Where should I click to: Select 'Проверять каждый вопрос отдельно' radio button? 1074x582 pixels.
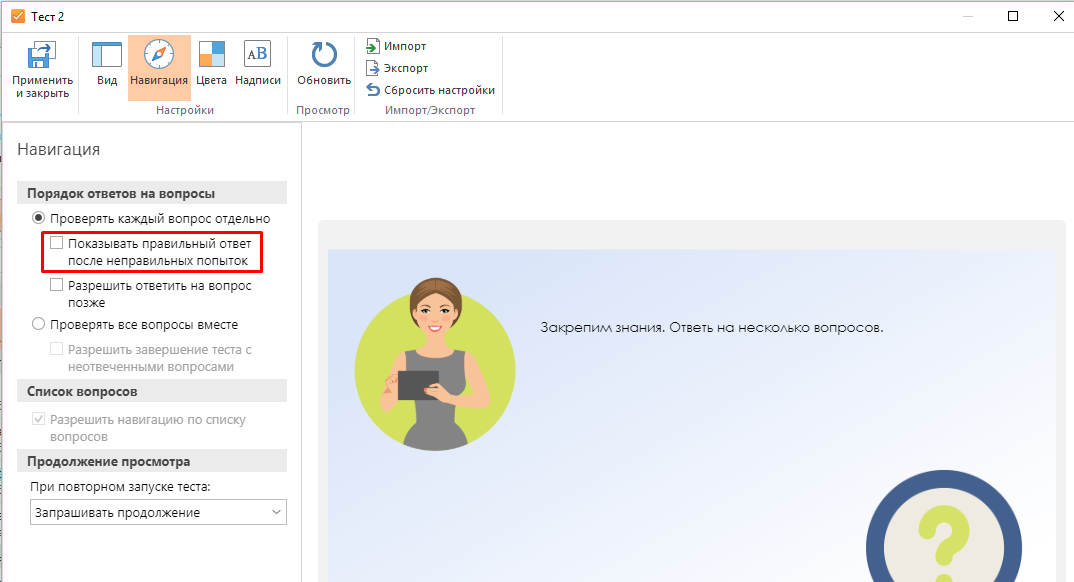pyautogui.click(x=39, y=218)
